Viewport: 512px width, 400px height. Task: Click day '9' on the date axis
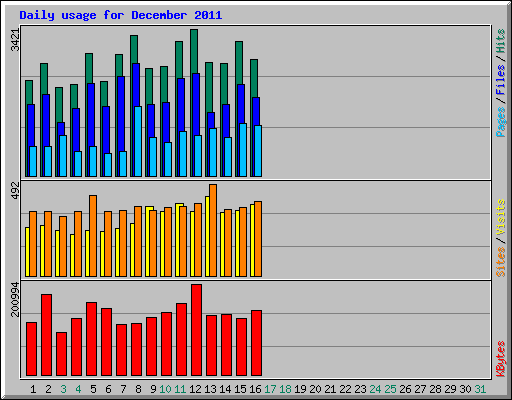tap(153, 389)
